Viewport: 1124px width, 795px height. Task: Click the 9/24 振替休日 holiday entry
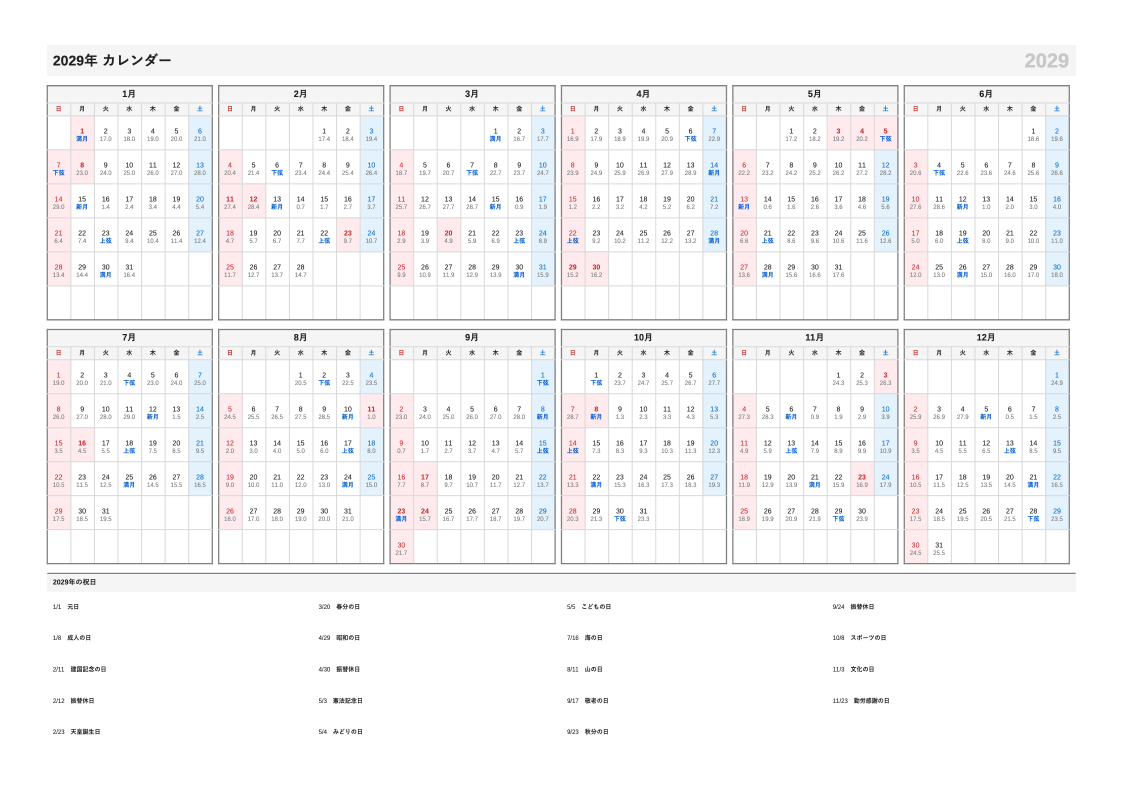(x=853, y=606)
